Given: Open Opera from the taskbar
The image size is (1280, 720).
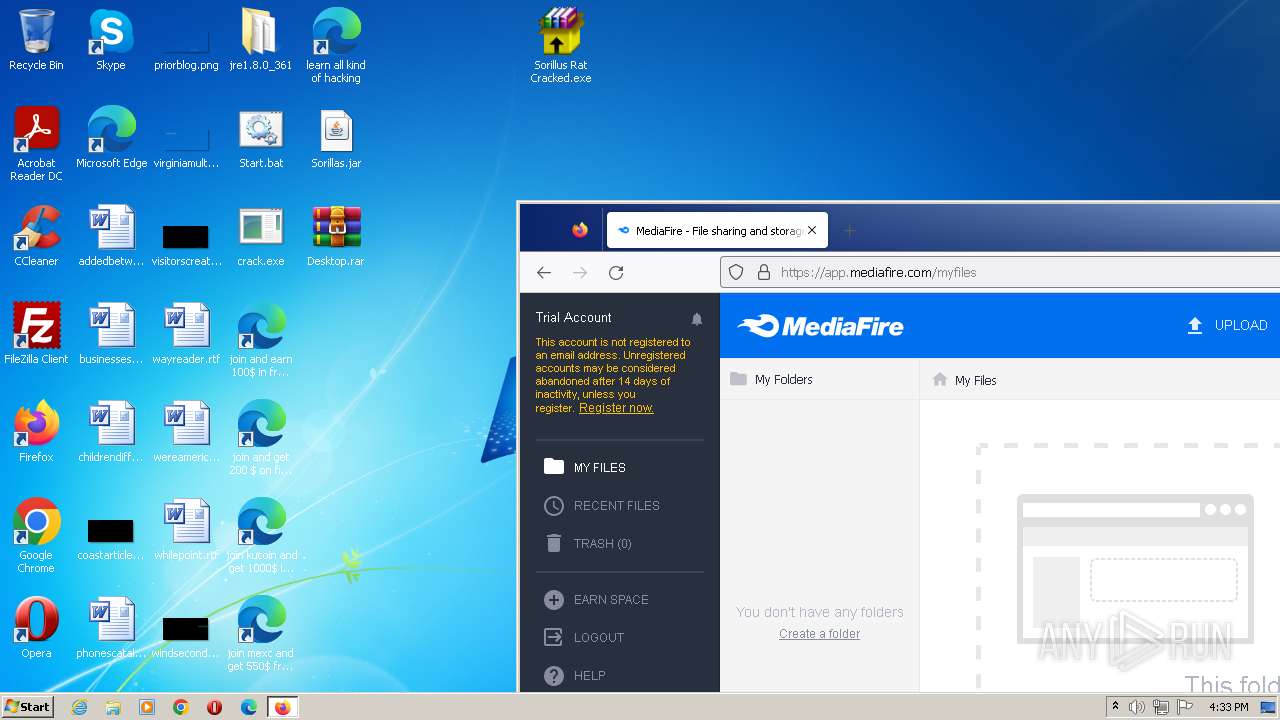Looking at the screenshot, I should pyautogui.click(x=215, y=707).
